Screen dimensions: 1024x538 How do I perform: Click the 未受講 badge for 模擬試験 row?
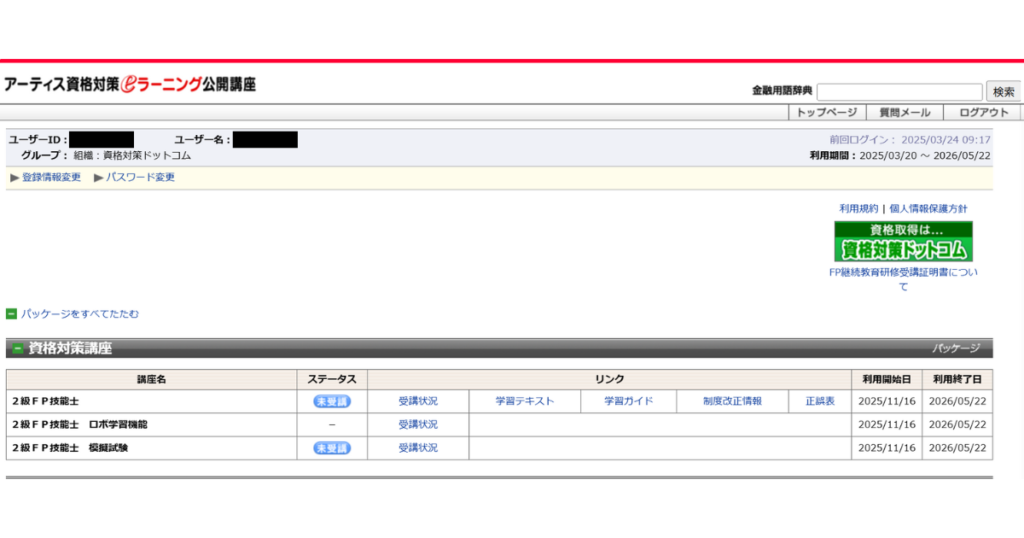(x=332, y=448)
